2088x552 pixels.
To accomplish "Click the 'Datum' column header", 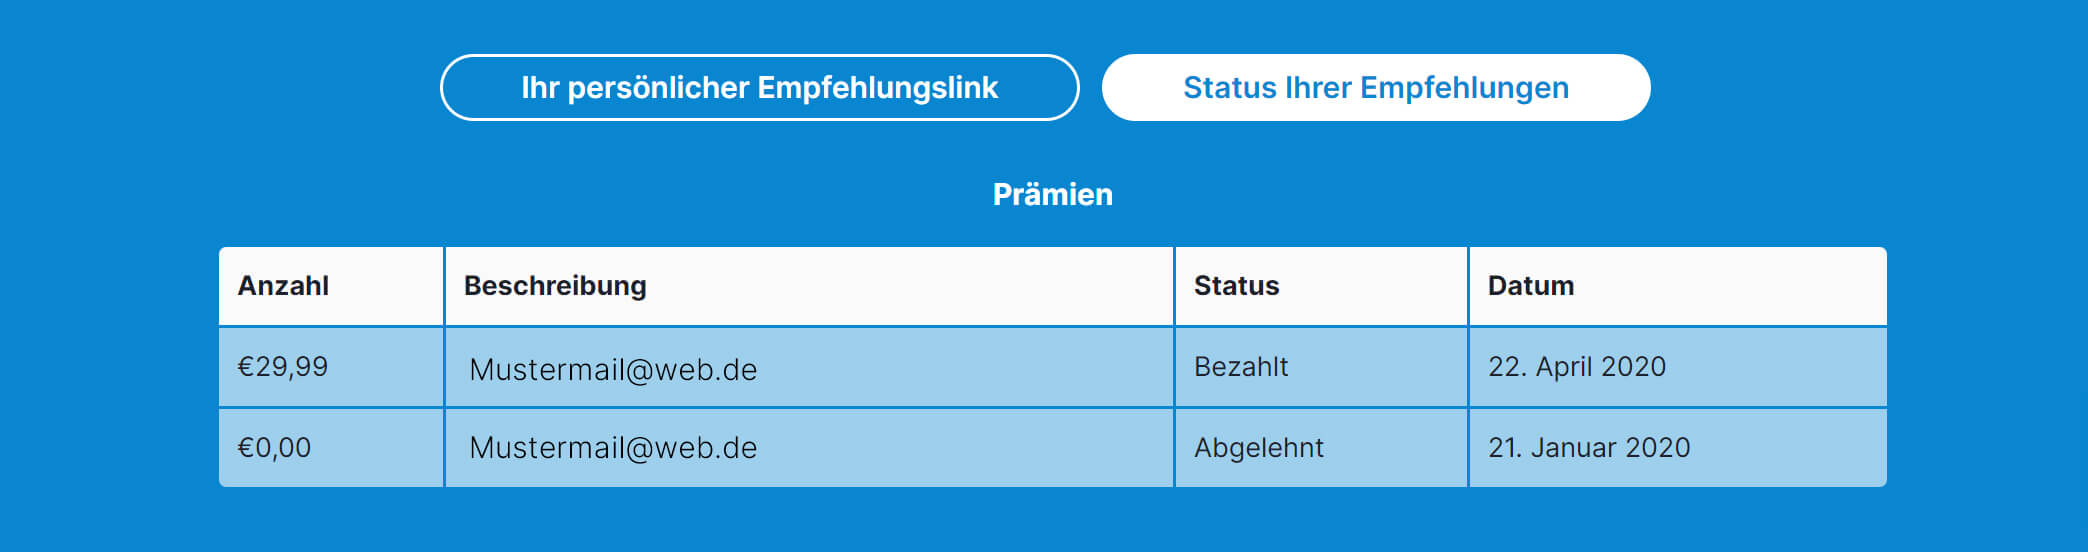I will 1530,286.
